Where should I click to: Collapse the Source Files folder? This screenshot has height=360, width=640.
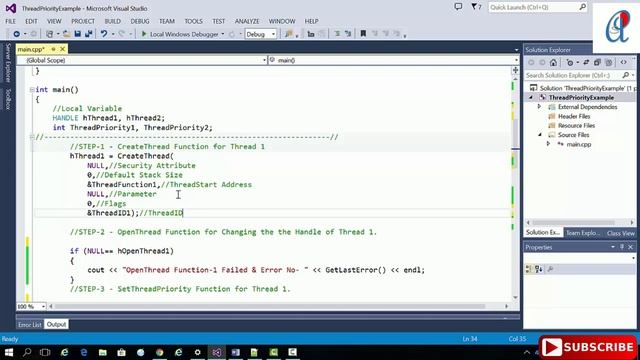540,135
